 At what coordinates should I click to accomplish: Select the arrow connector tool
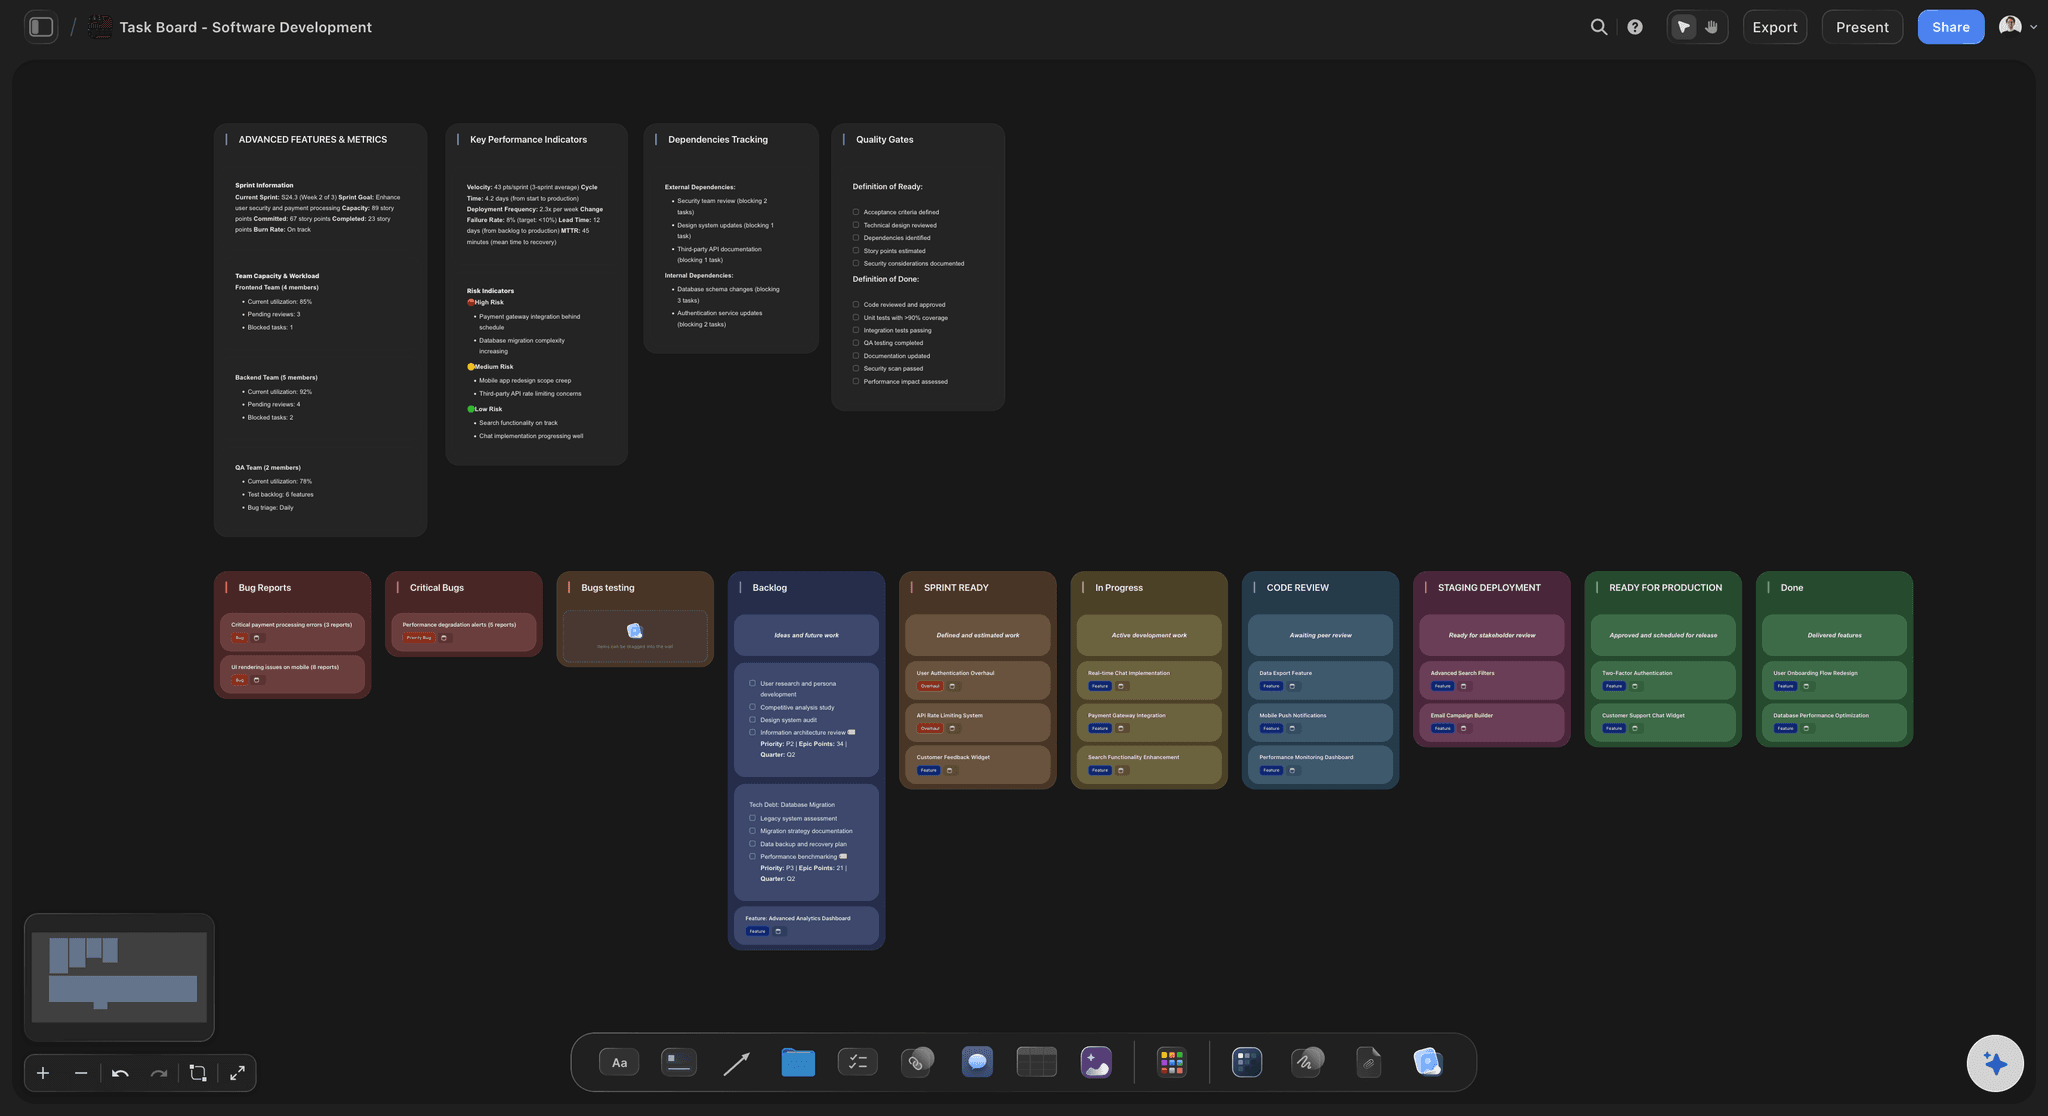[x=736, y=1062]
